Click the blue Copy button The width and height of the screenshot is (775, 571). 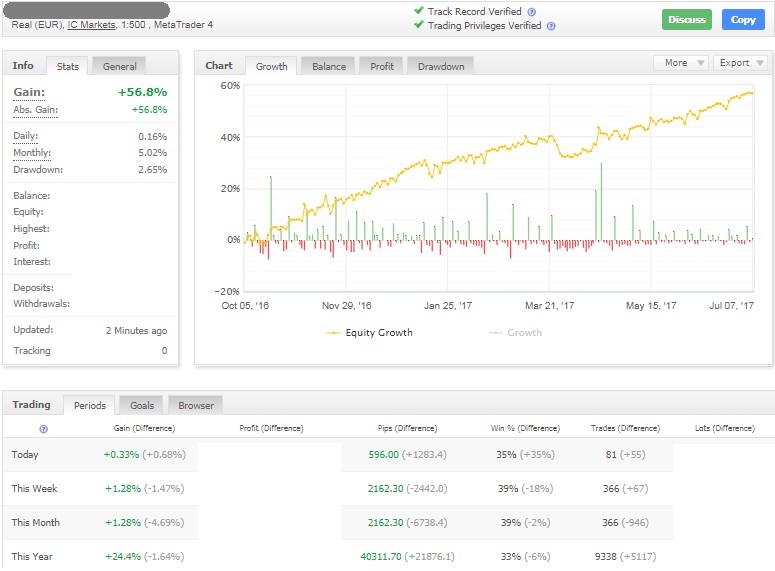click(x=743, y=20)
